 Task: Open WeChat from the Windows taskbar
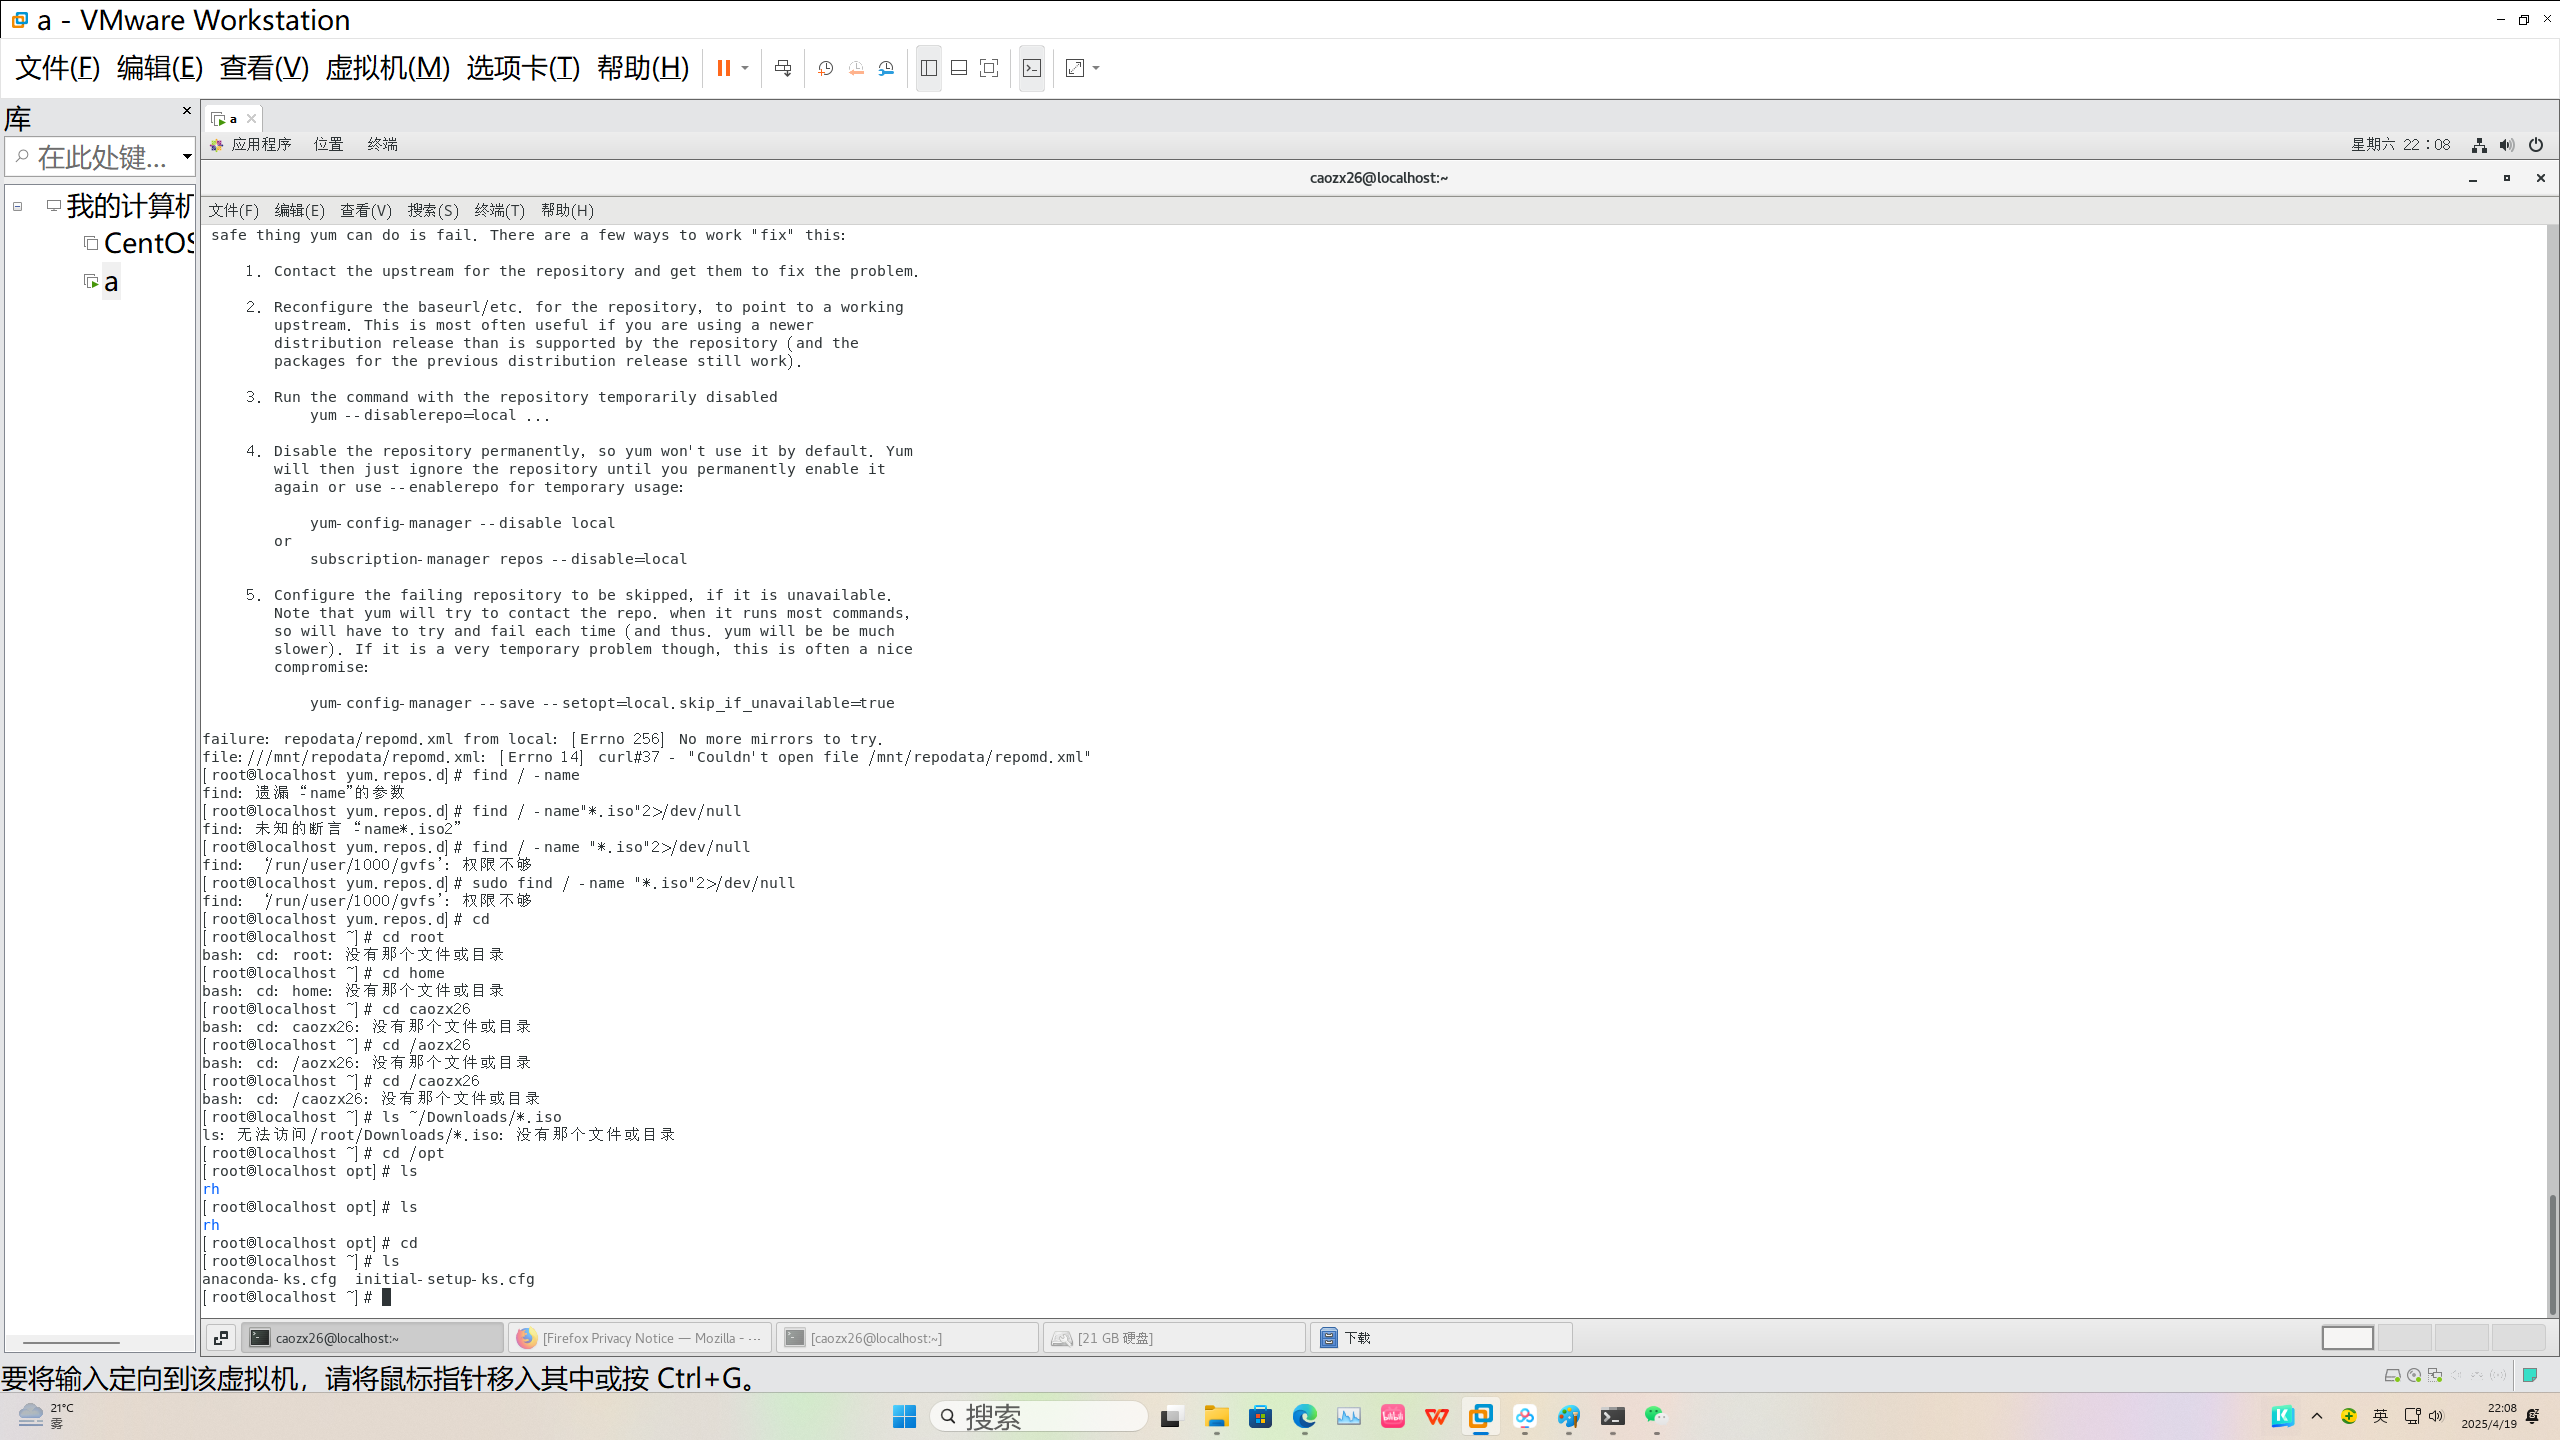click(1656, 1416)
